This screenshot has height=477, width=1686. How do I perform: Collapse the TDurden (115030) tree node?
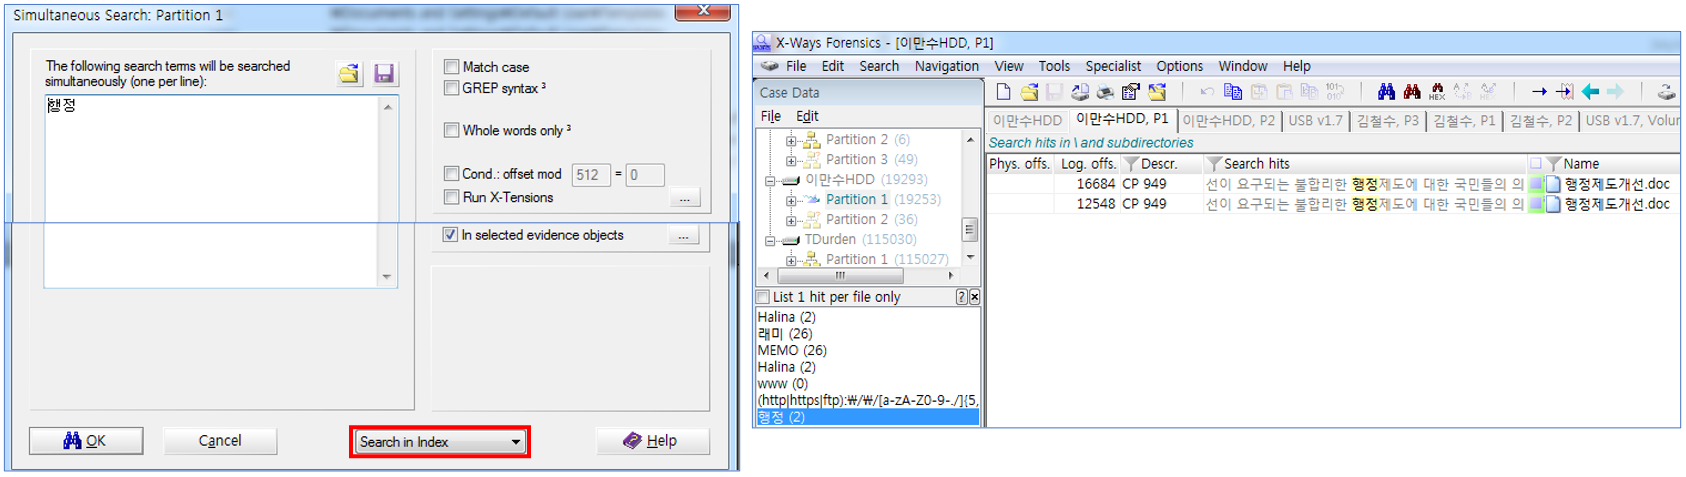tap(770, 240)
